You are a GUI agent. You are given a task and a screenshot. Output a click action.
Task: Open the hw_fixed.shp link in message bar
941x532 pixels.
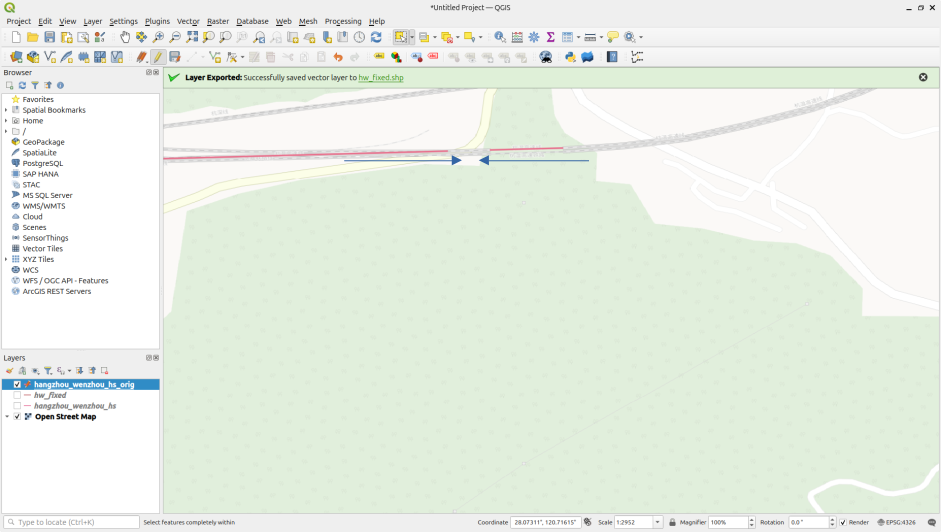coord(381,77)
